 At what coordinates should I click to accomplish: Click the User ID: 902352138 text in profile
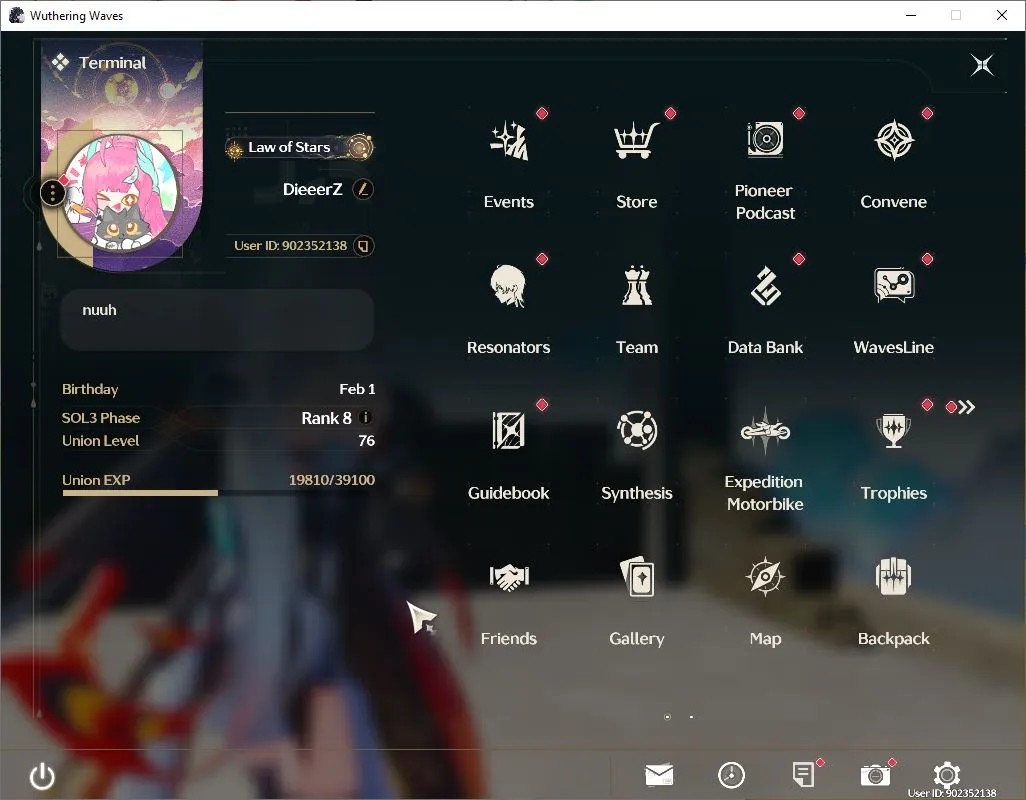pos(291,246)
